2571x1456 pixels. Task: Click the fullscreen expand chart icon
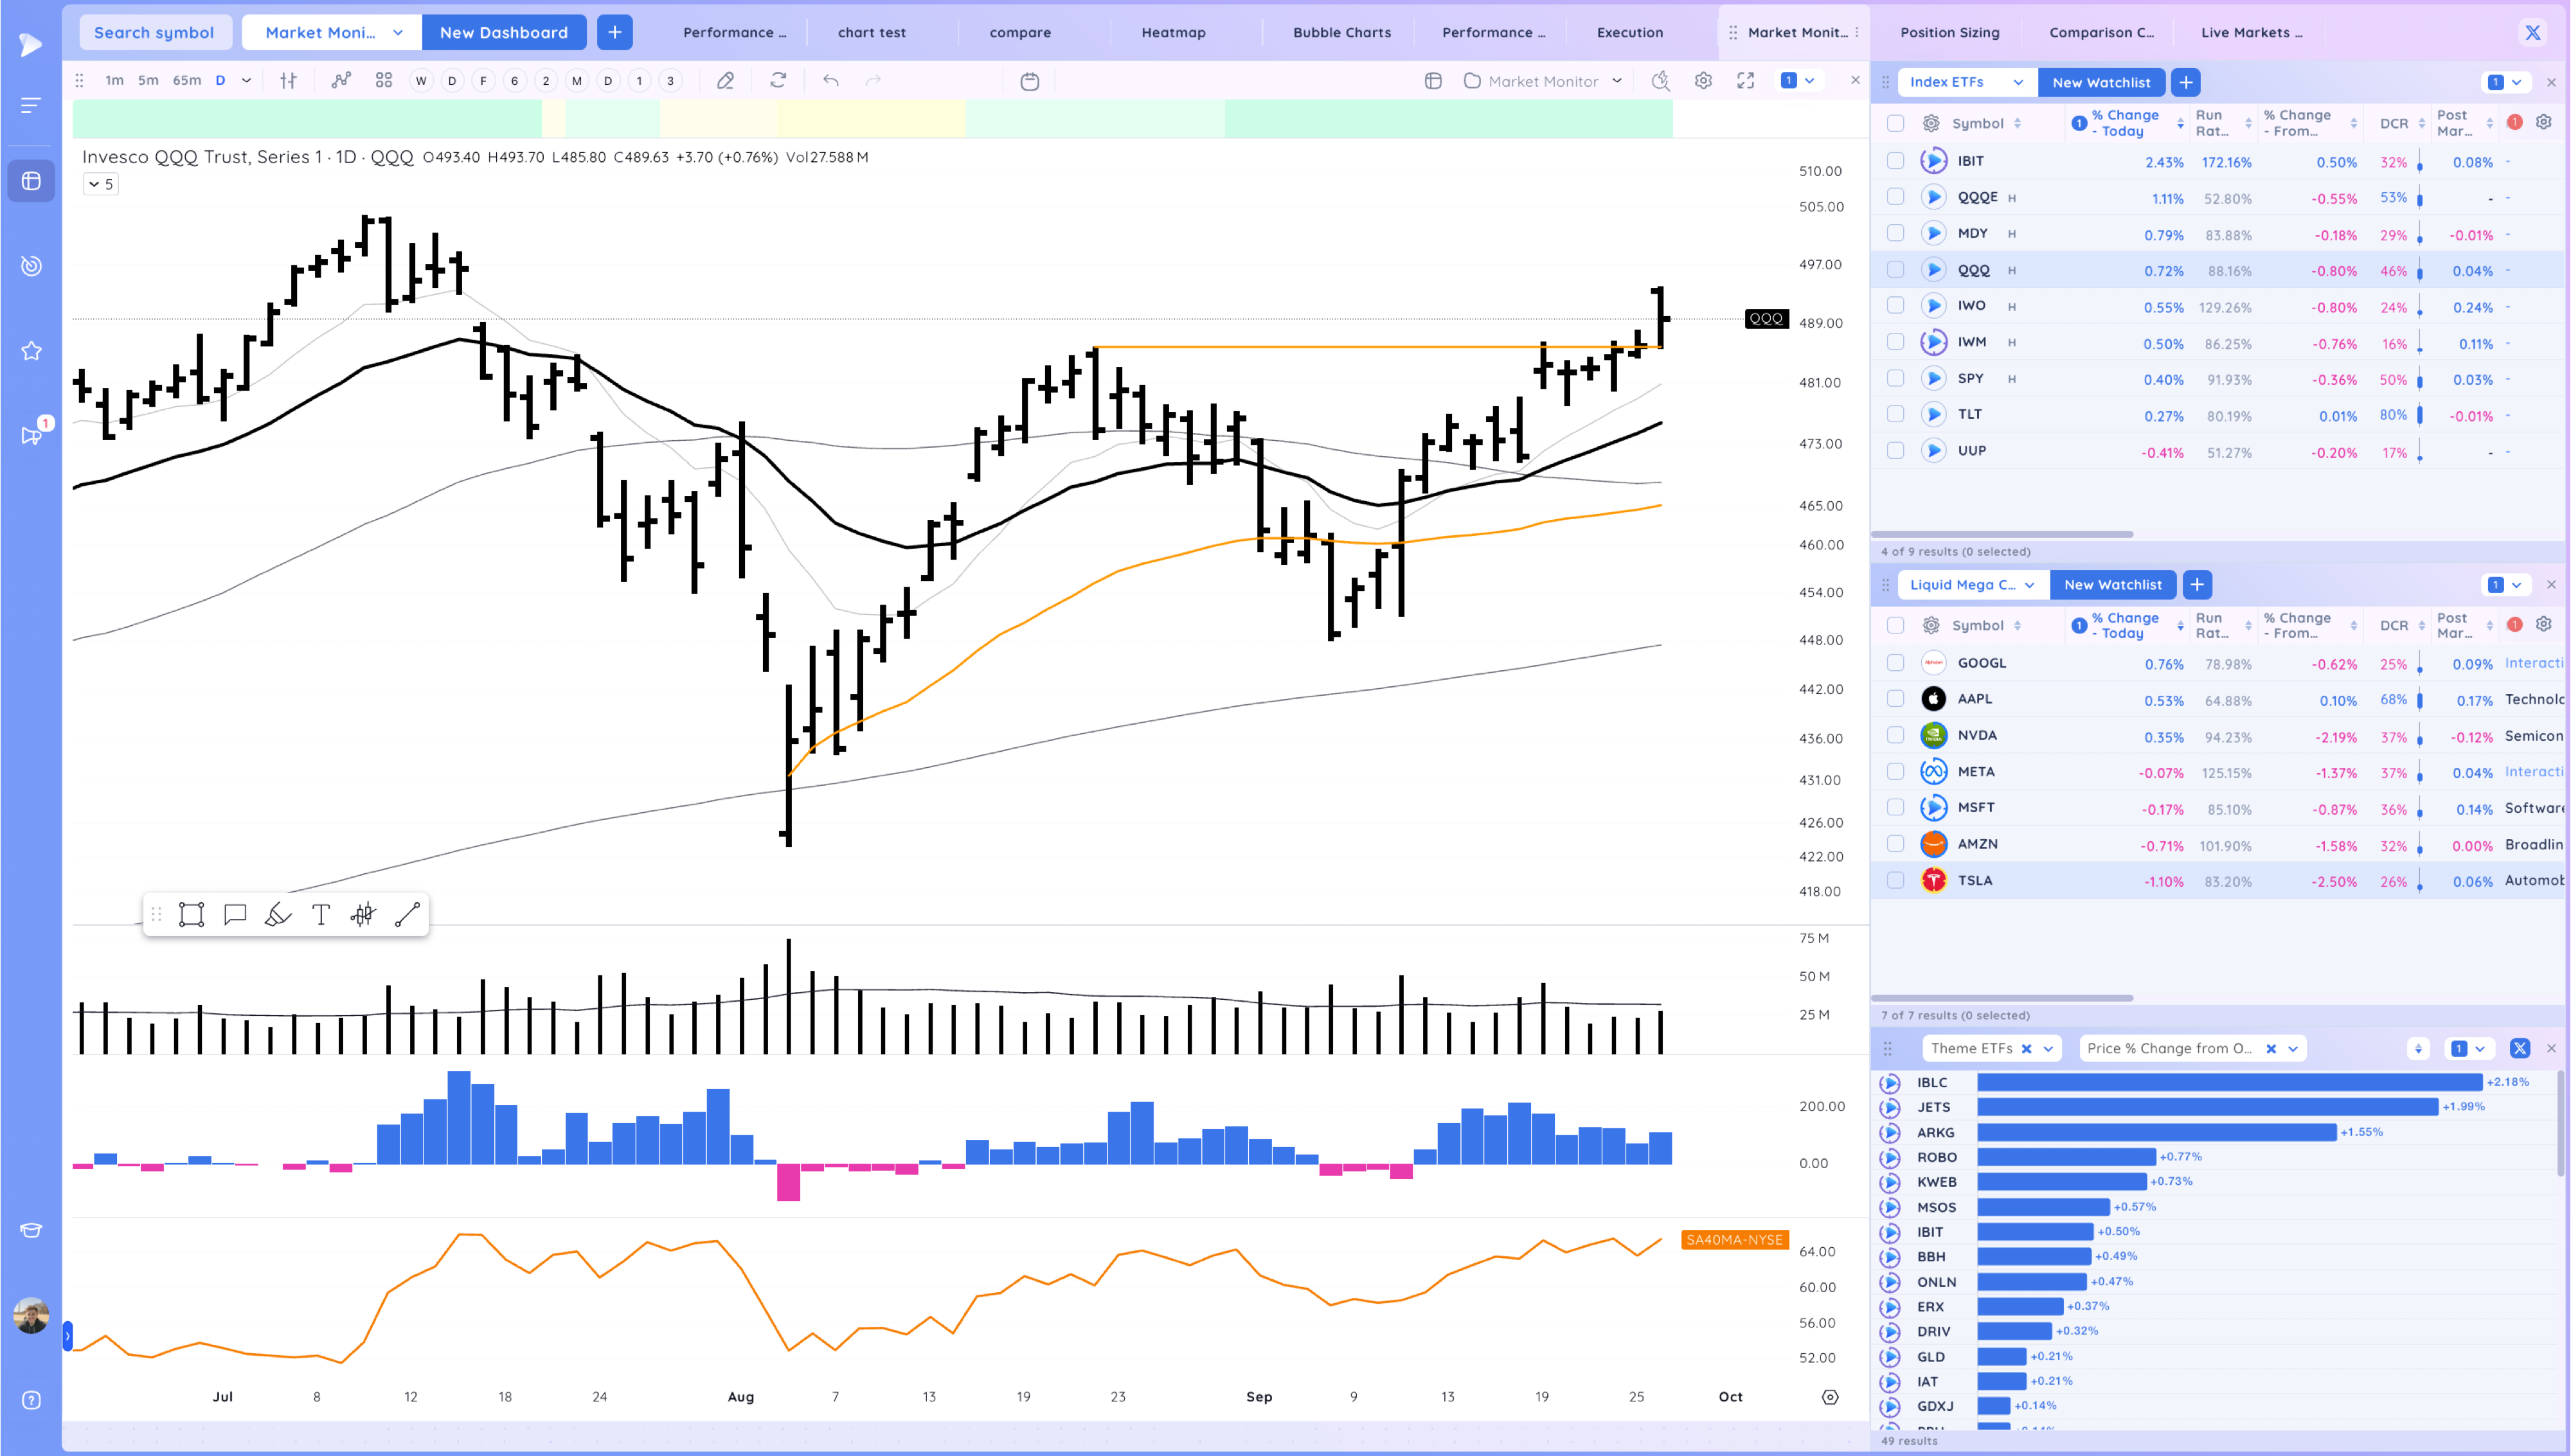tap(1745, 81)
